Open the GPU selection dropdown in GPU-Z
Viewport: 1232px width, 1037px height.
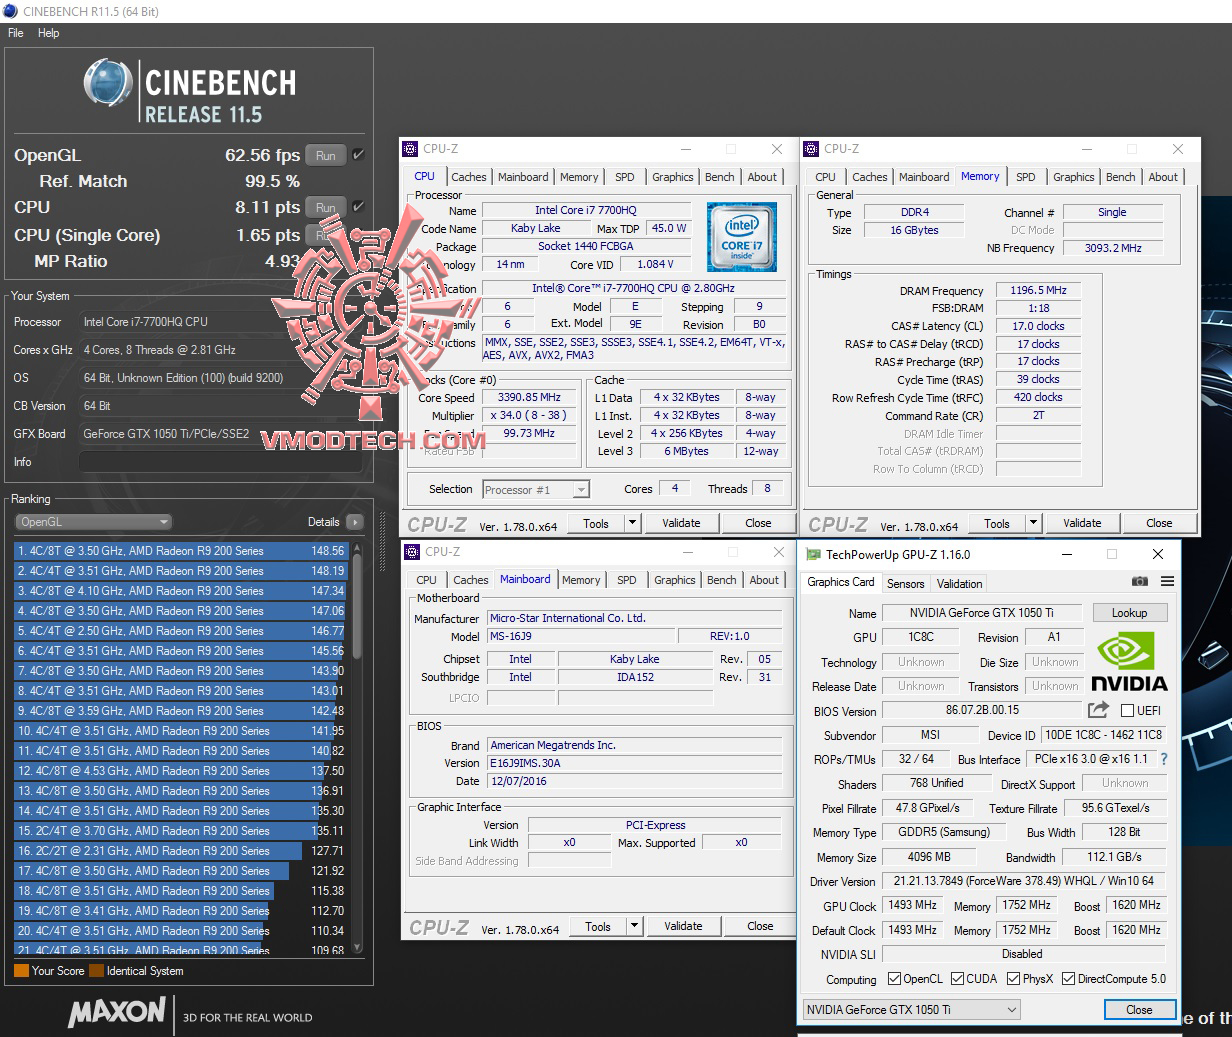click(x=911, y=1010)
